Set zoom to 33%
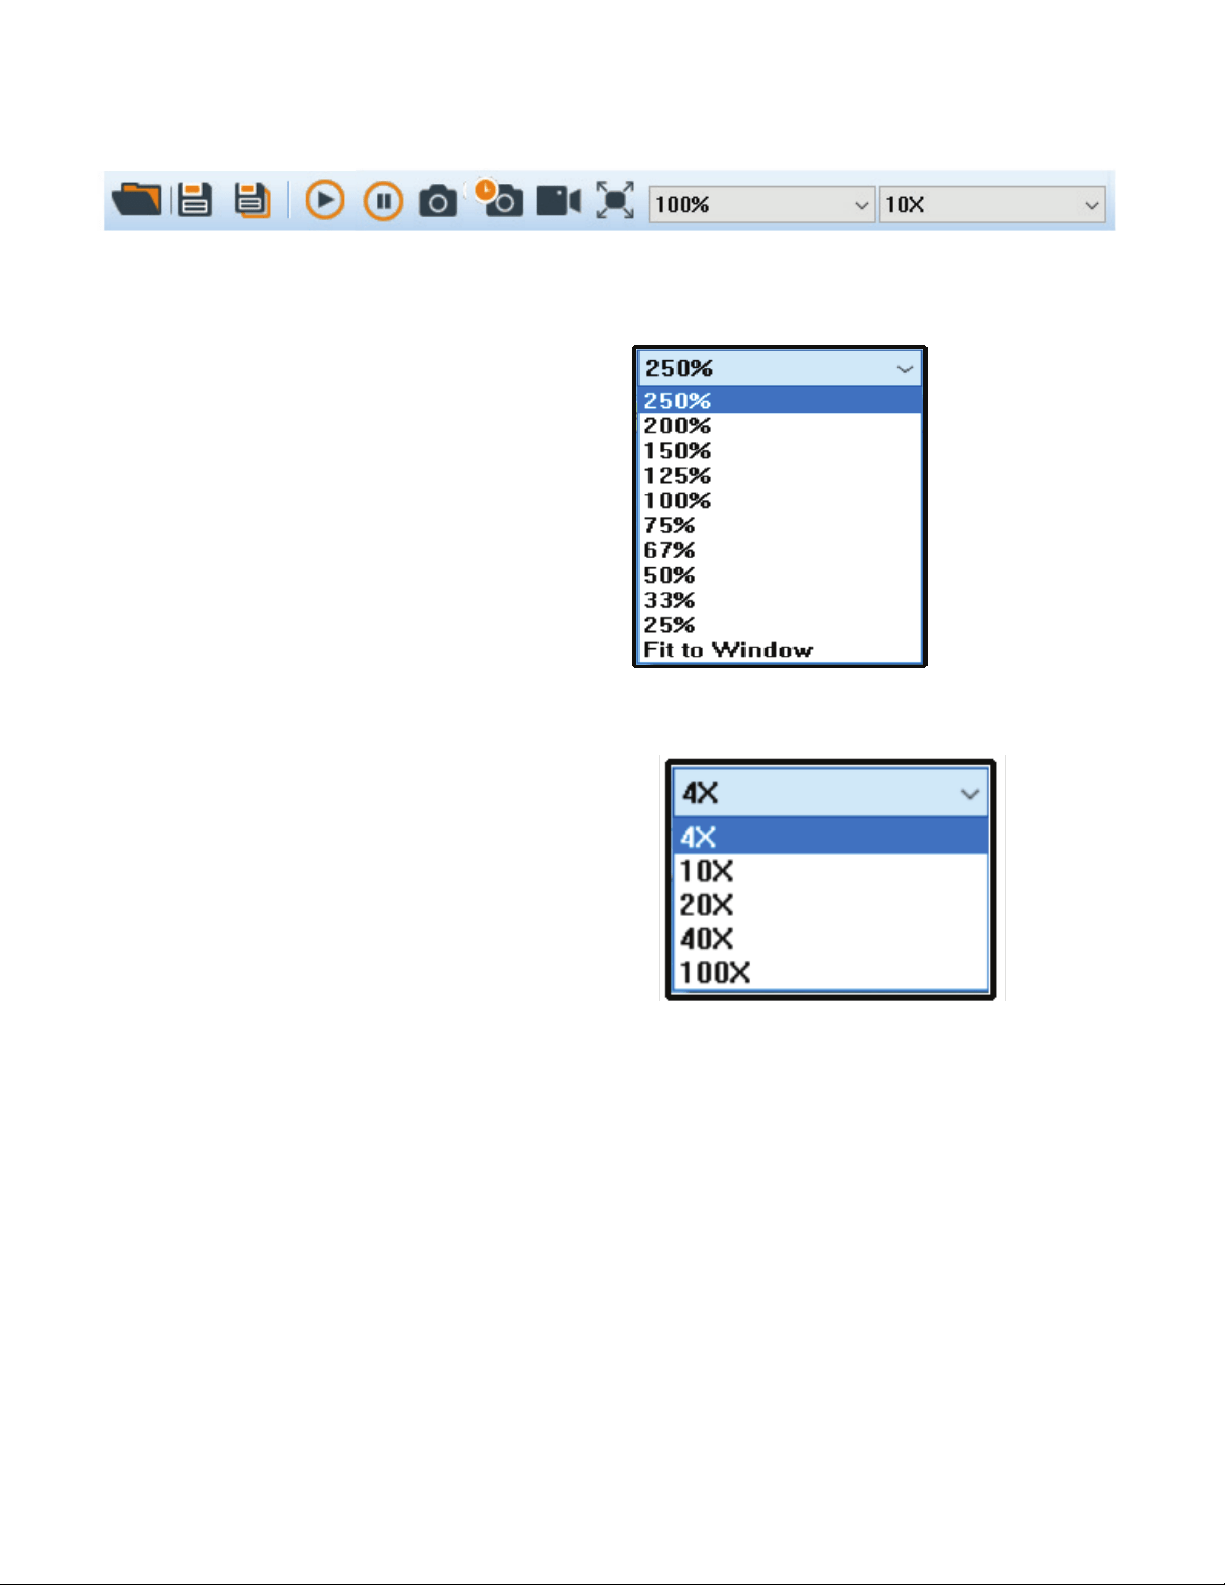The height and width of the screenshot is (1585, 1225). 780,601
